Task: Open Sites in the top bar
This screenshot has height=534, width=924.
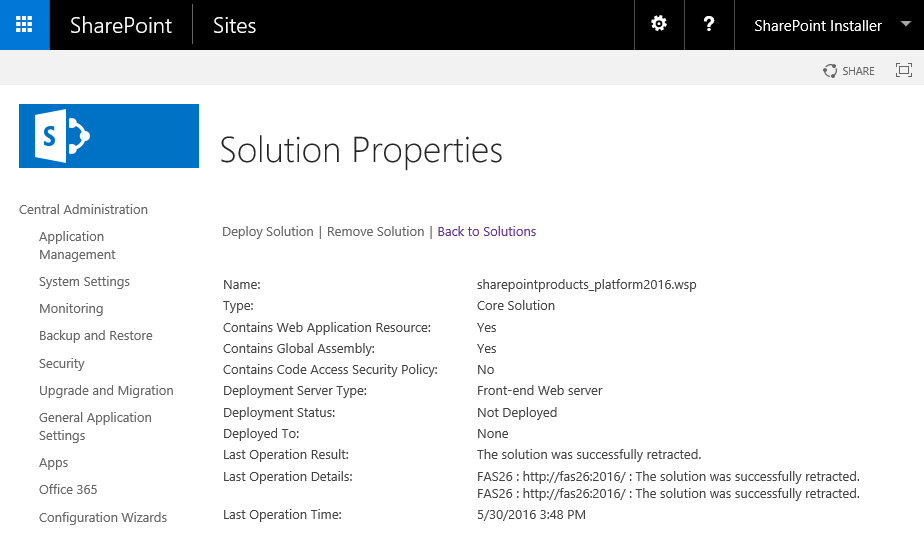Action: click(235, 25)
